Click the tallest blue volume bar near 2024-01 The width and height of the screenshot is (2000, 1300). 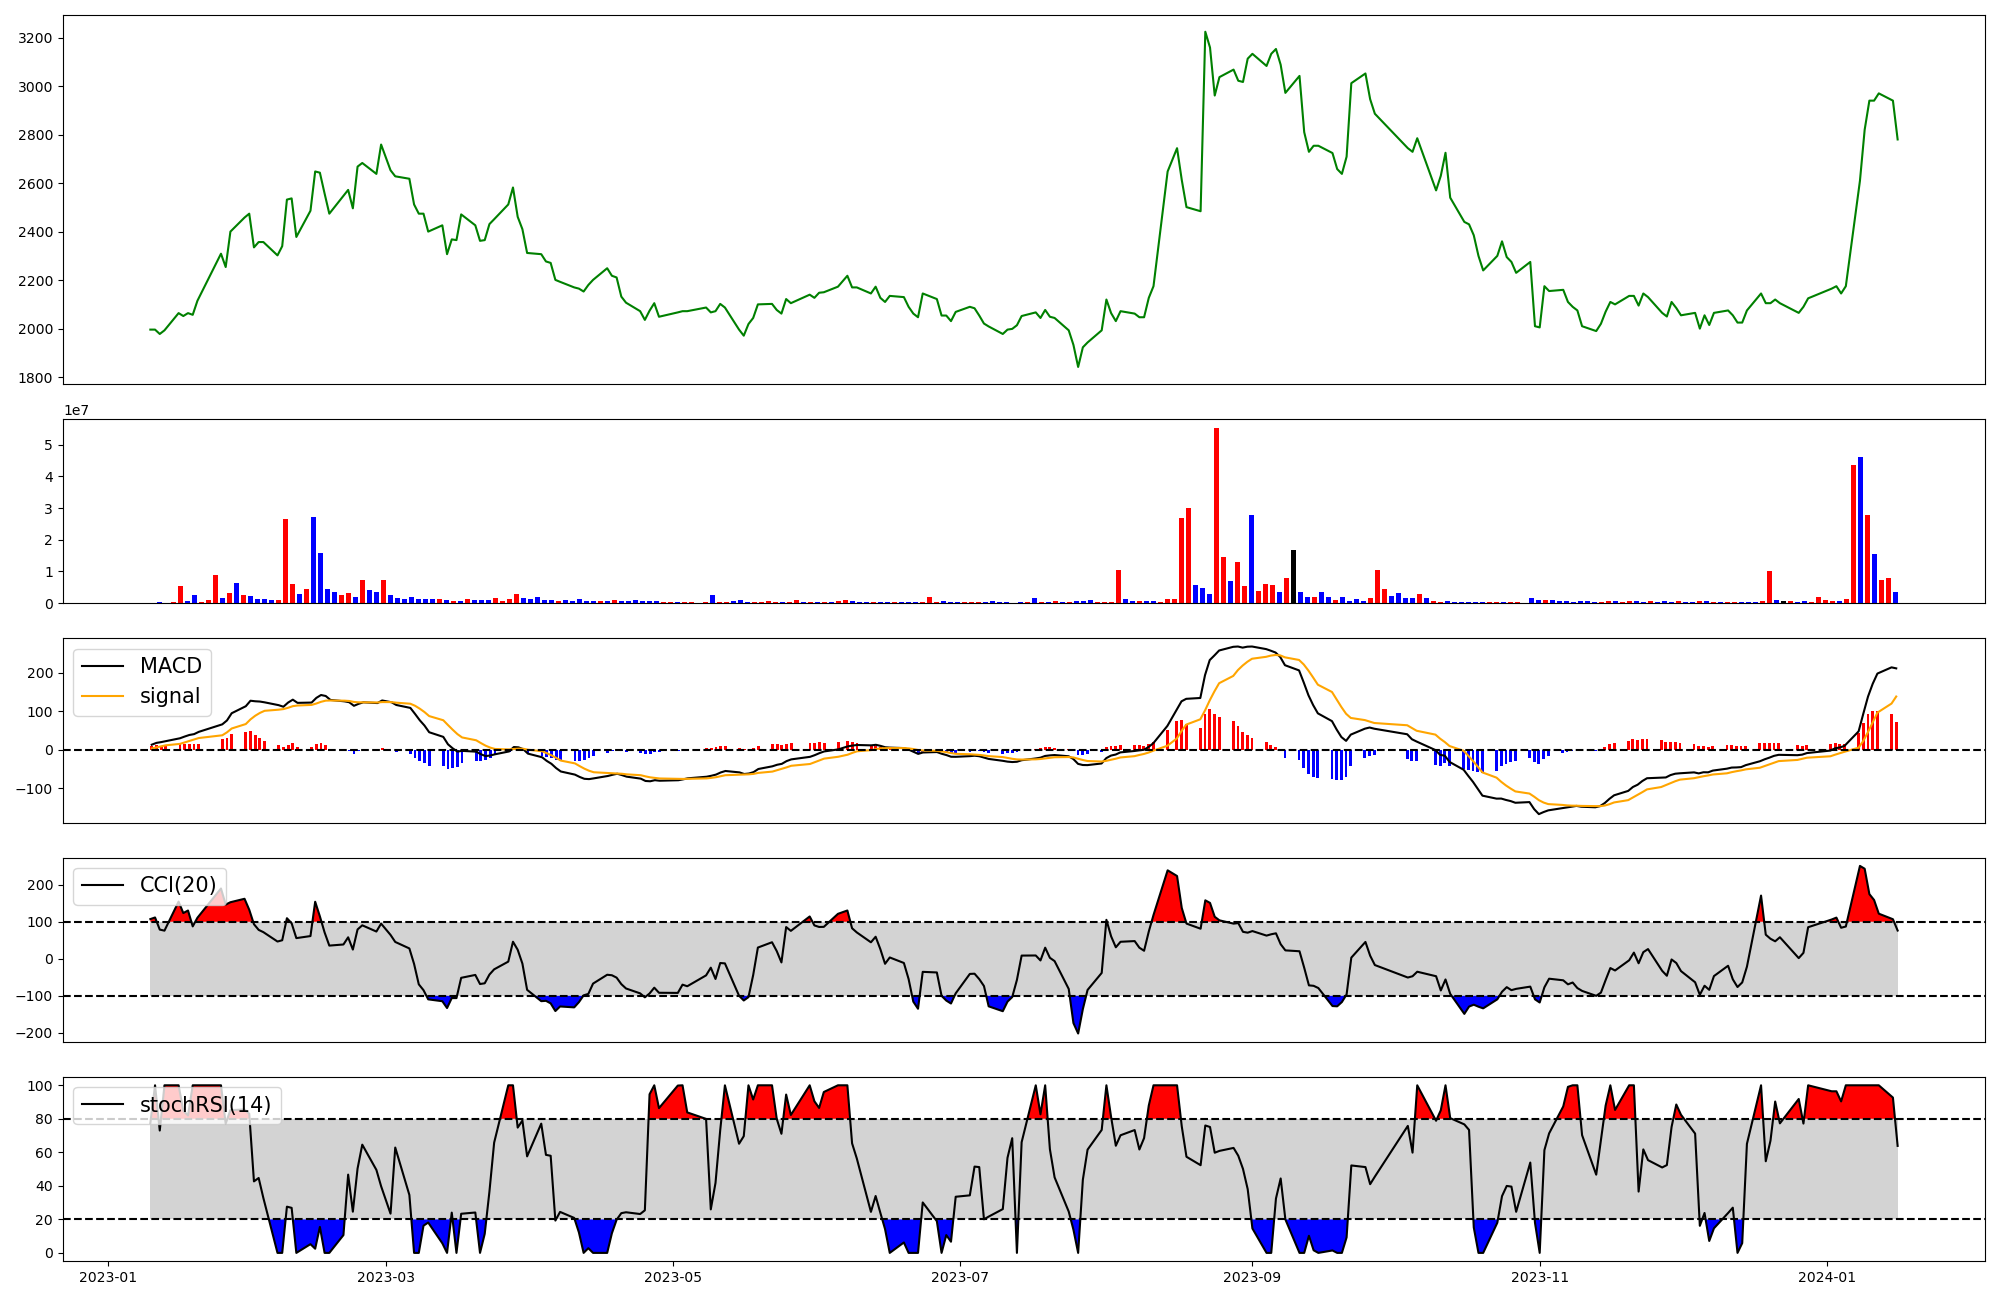[1860, 530]
